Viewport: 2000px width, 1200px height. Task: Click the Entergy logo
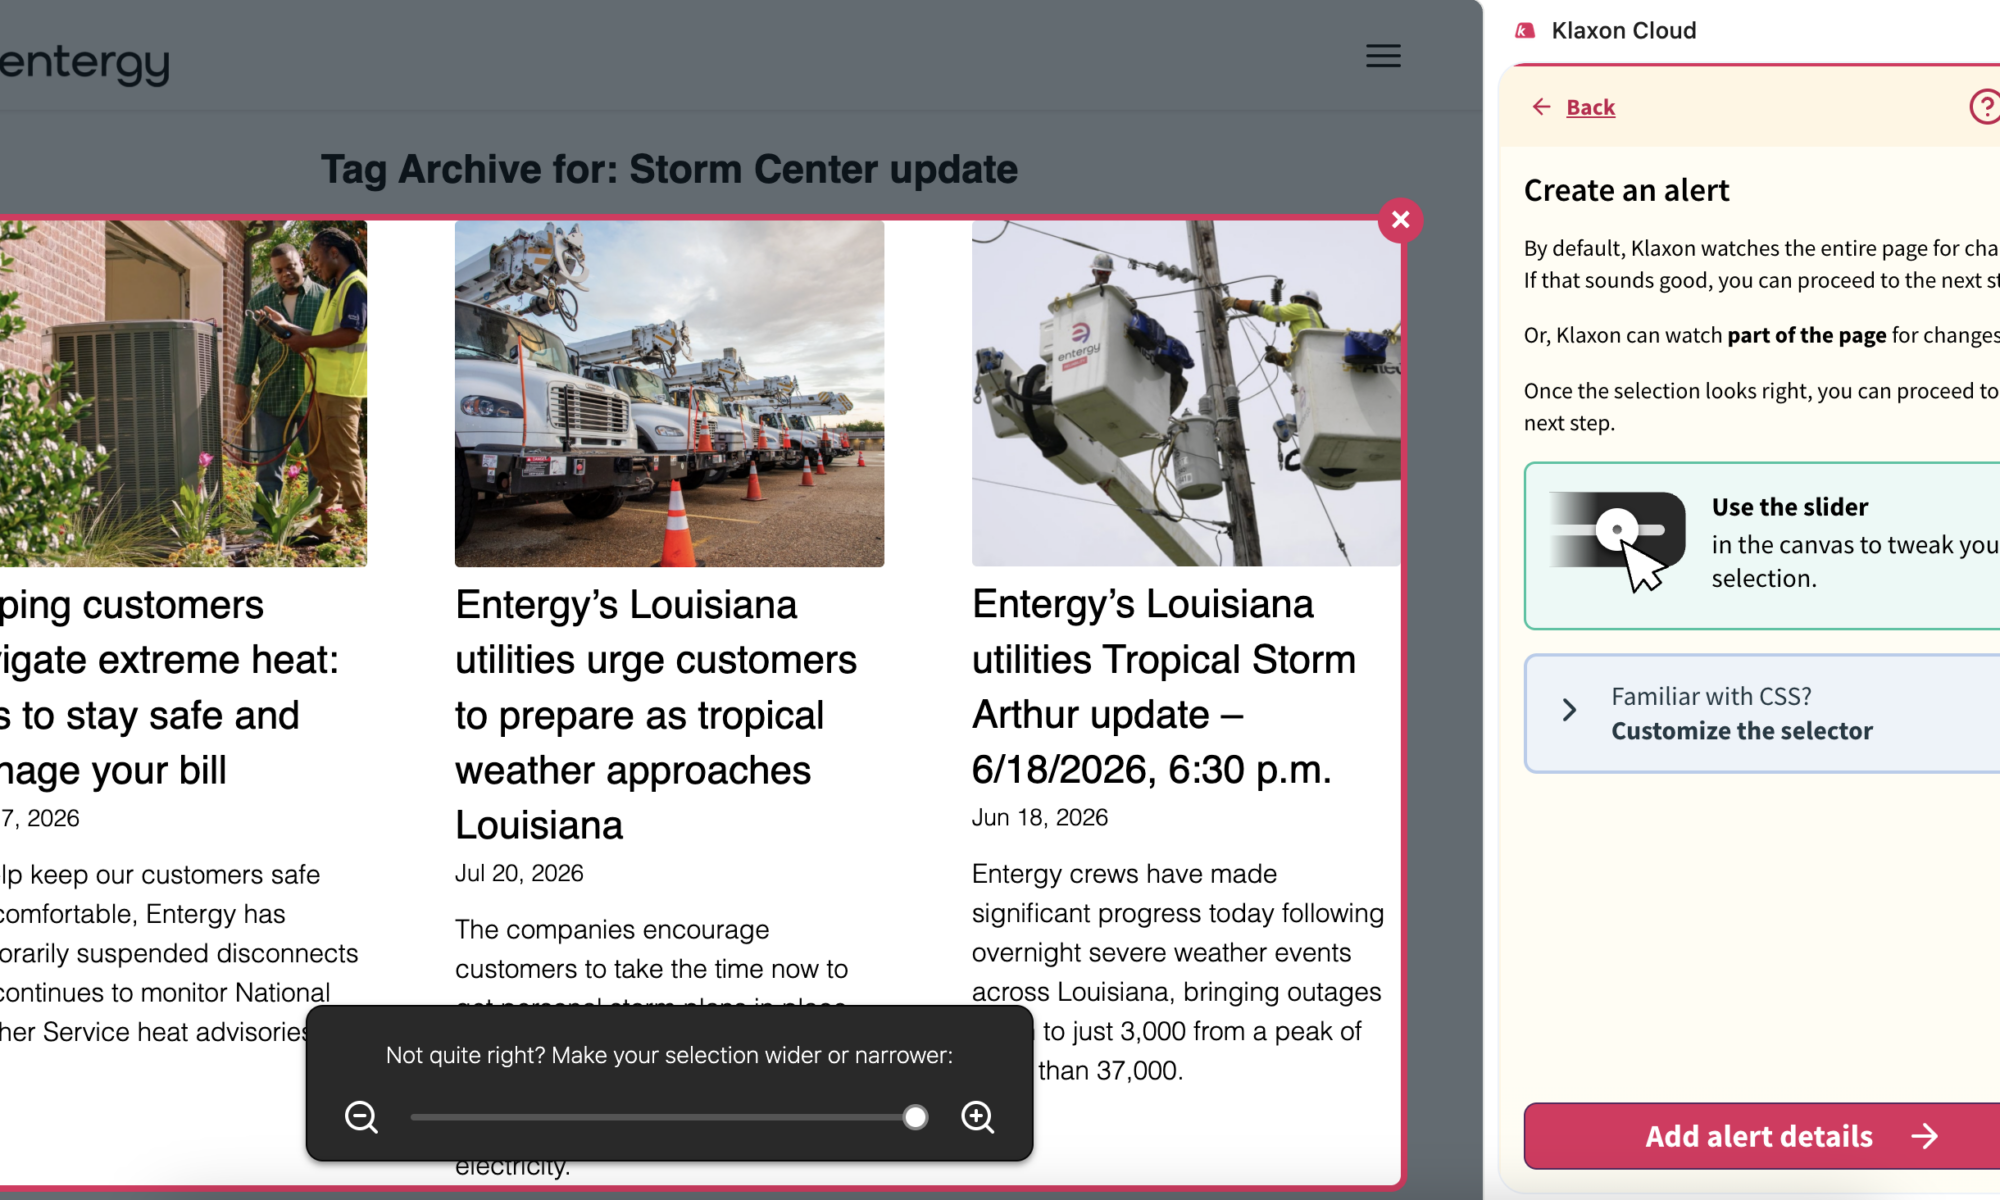pos(85,64)
